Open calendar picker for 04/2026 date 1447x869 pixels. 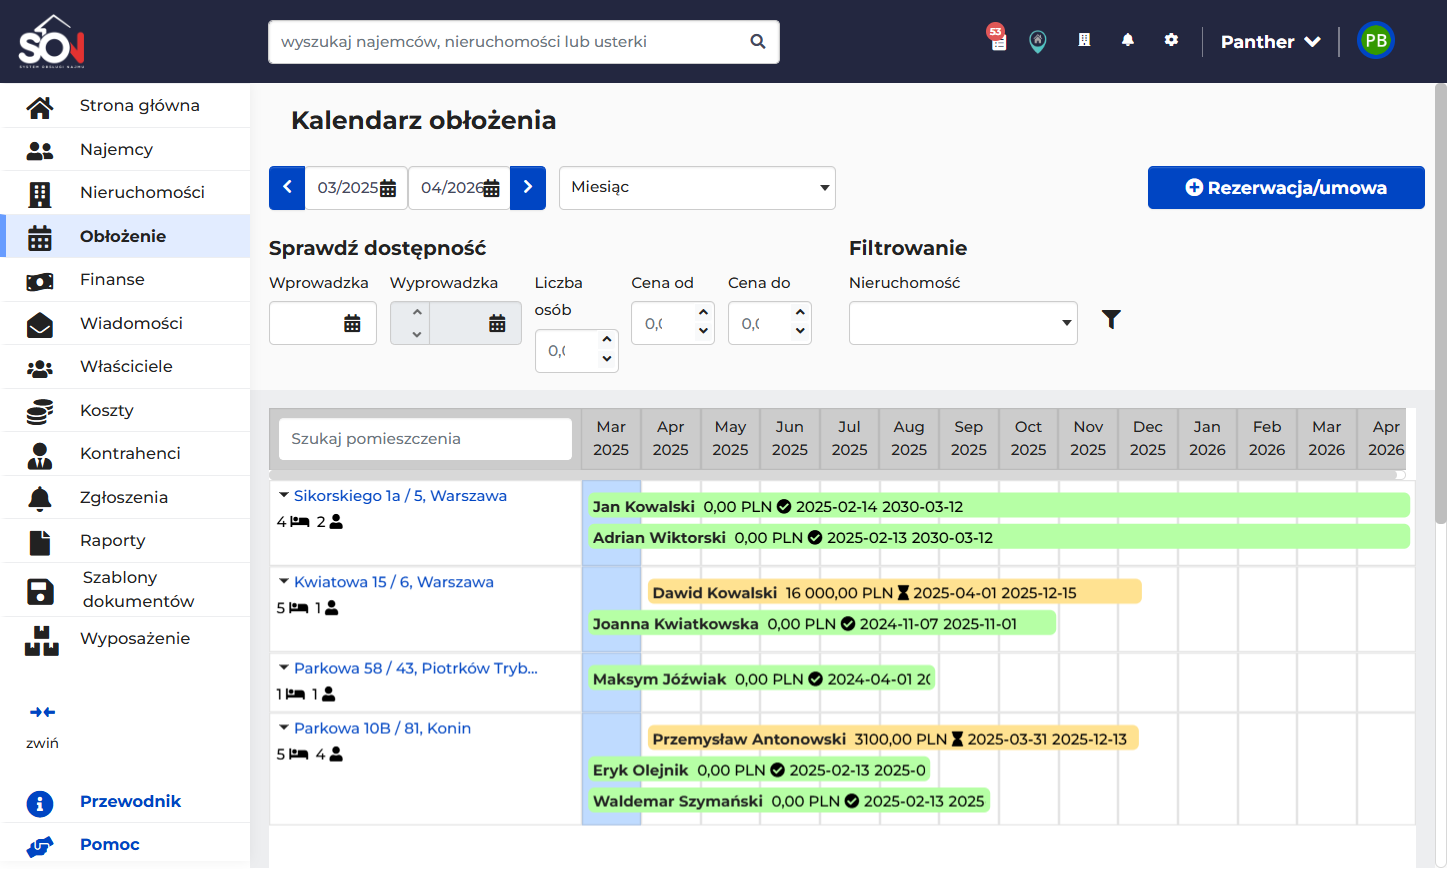pyautogui.click(x=491, y=188)
